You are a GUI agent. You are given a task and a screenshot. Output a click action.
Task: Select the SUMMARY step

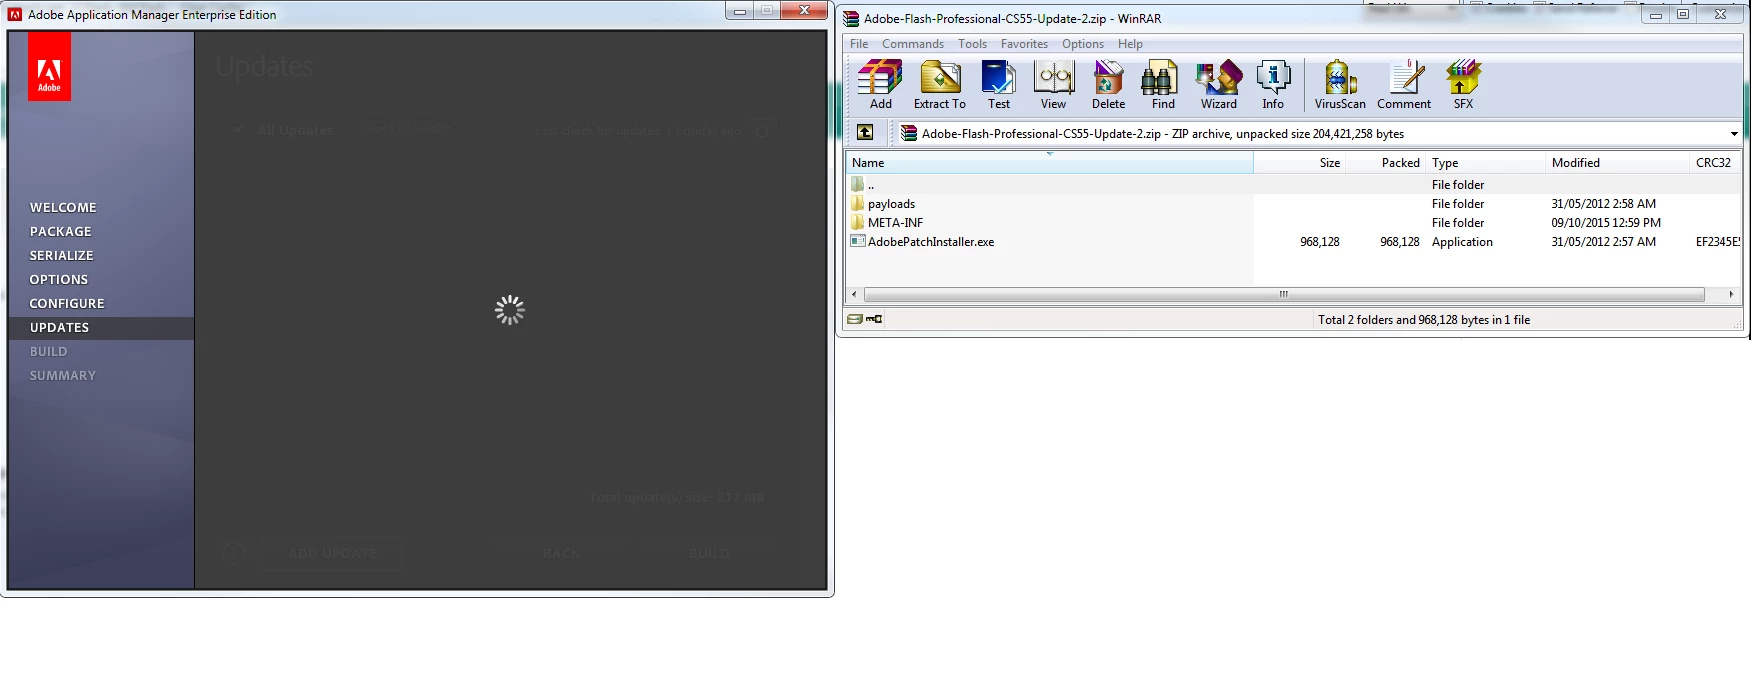[x=62, y=375]
